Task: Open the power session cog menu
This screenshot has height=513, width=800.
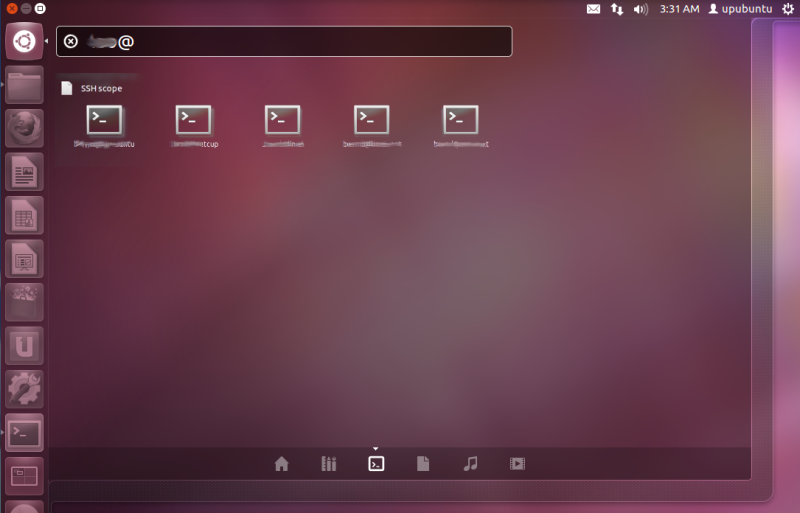Action: 788,9
